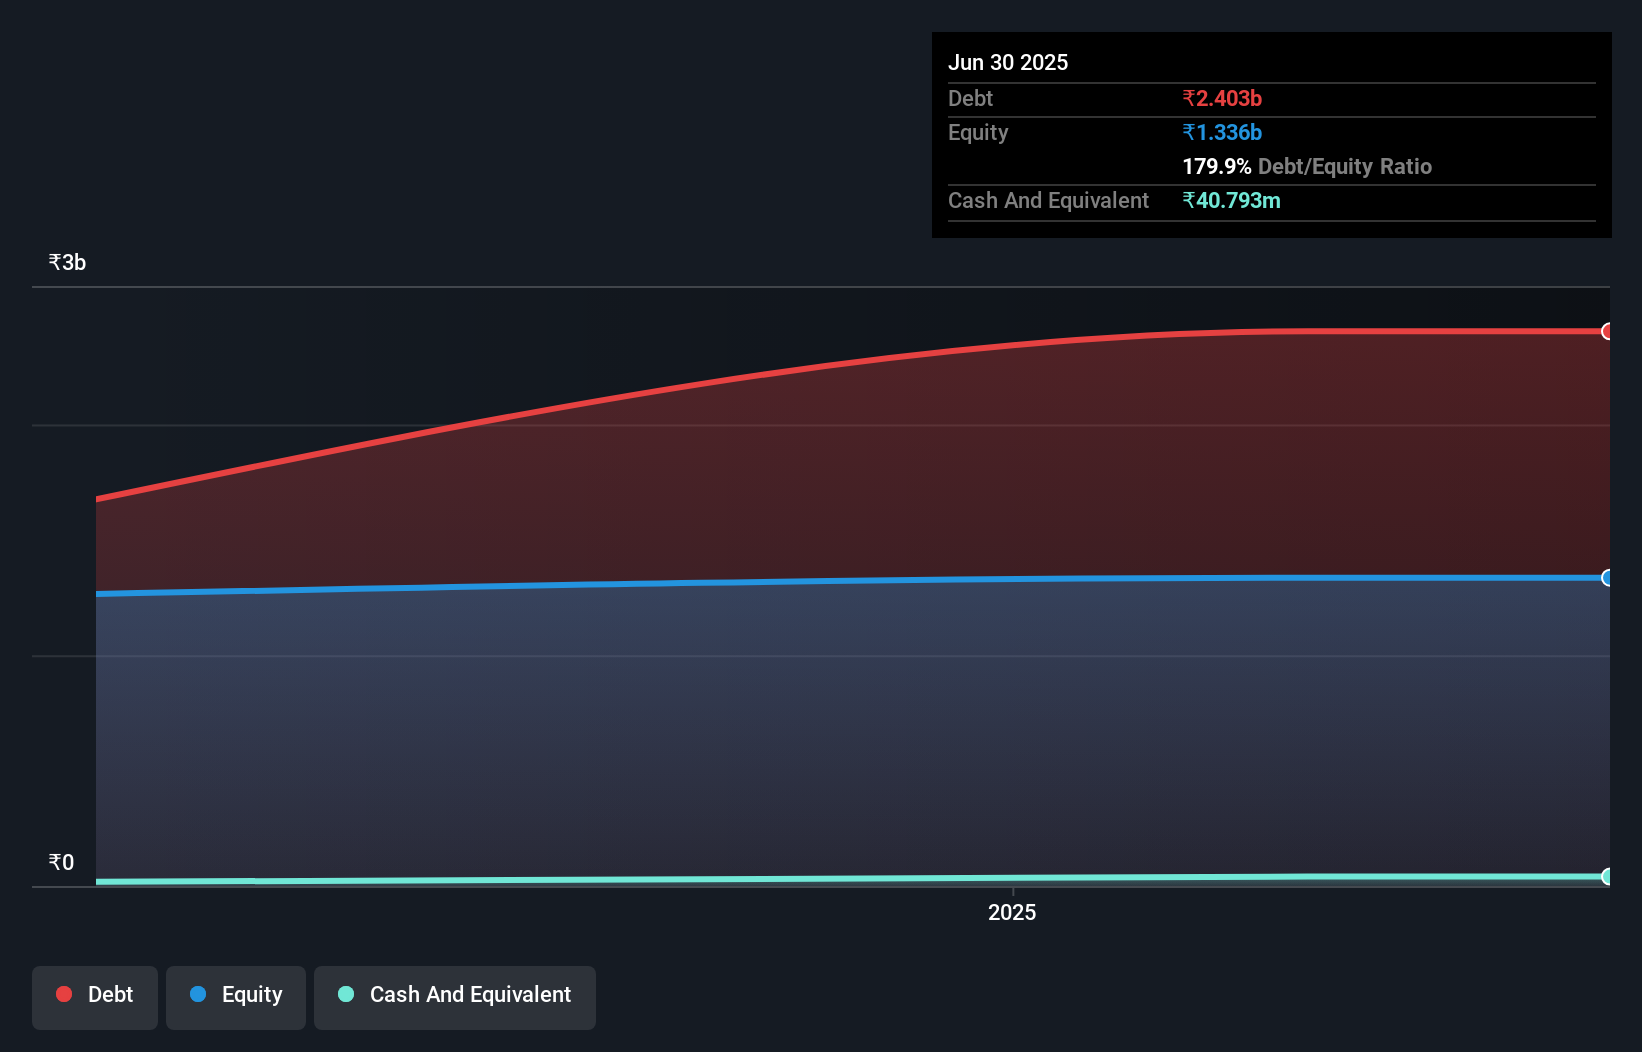
Task: Select the teal Cash endpoint marker
Action: tap(1608, 877)
